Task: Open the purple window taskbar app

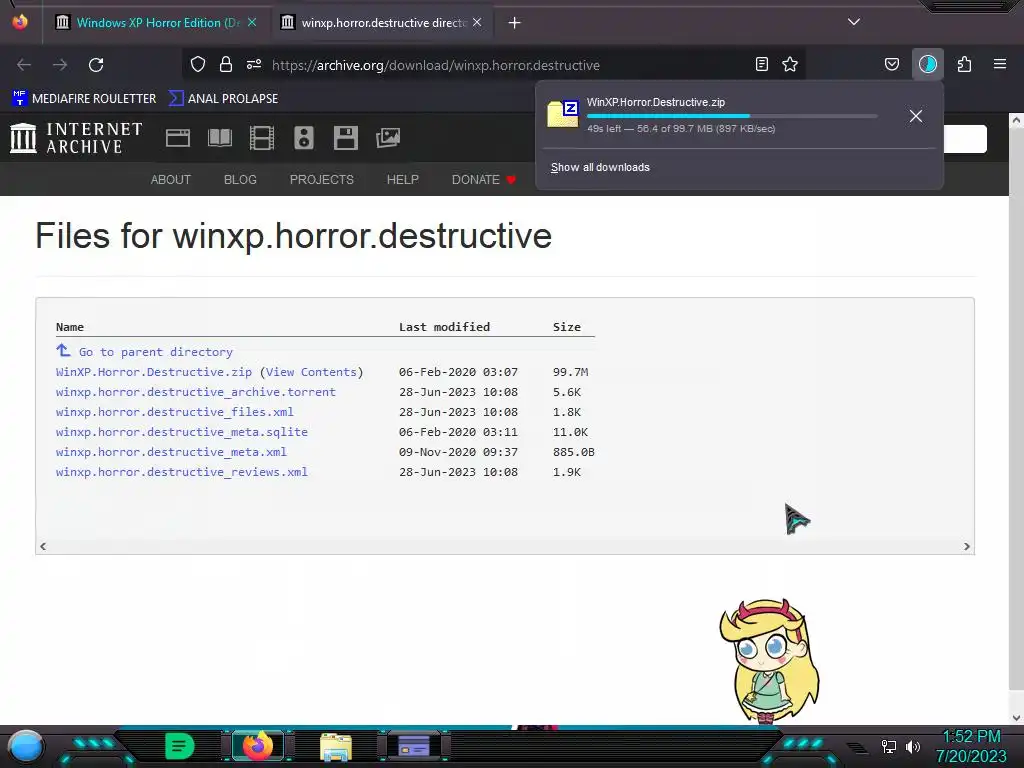Action: pos(414,746)
